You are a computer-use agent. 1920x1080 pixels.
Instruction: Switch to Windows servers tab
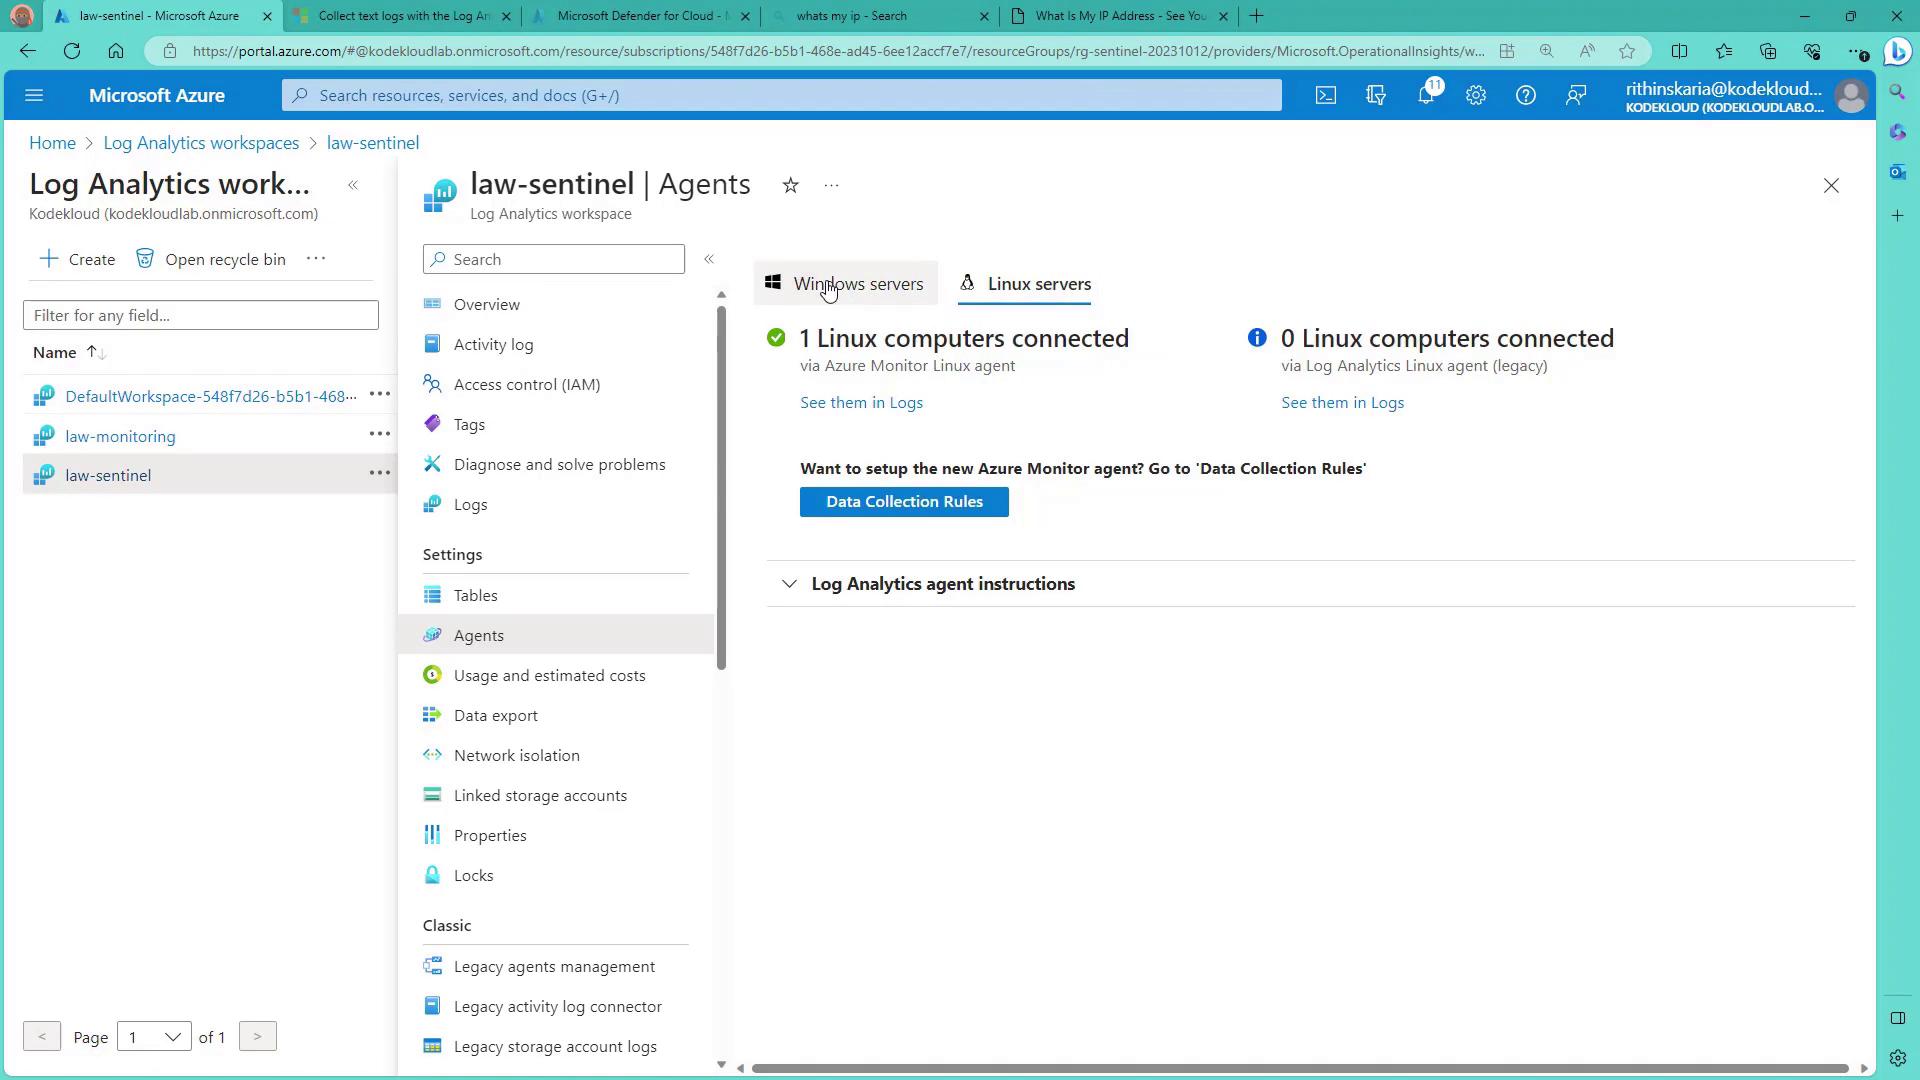(x=845, y=284)
